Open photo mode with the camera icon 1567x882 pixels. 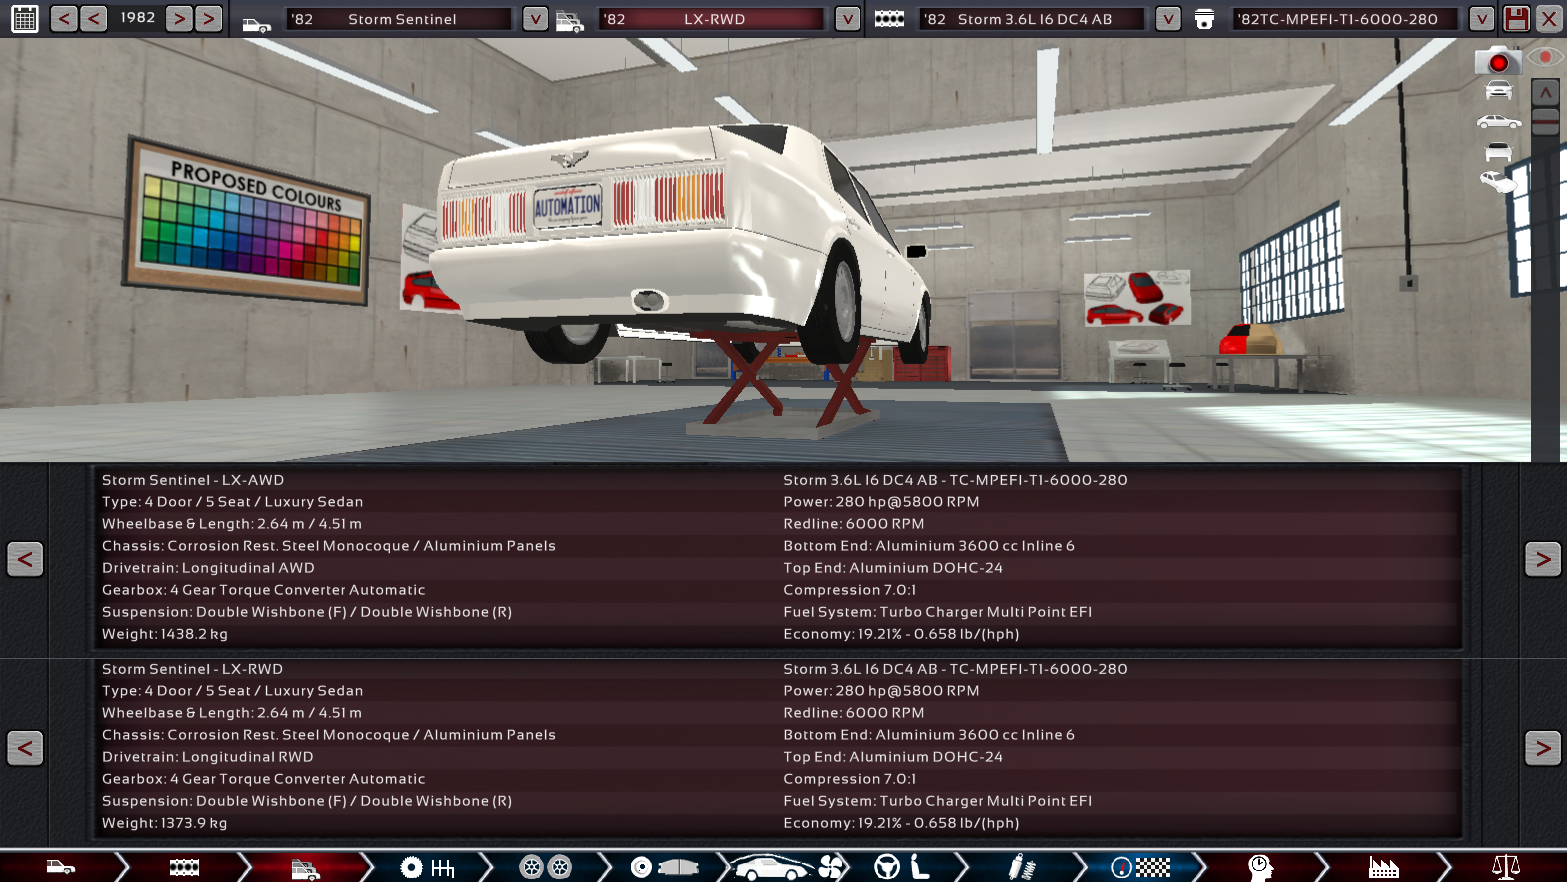click(1497, 61)
